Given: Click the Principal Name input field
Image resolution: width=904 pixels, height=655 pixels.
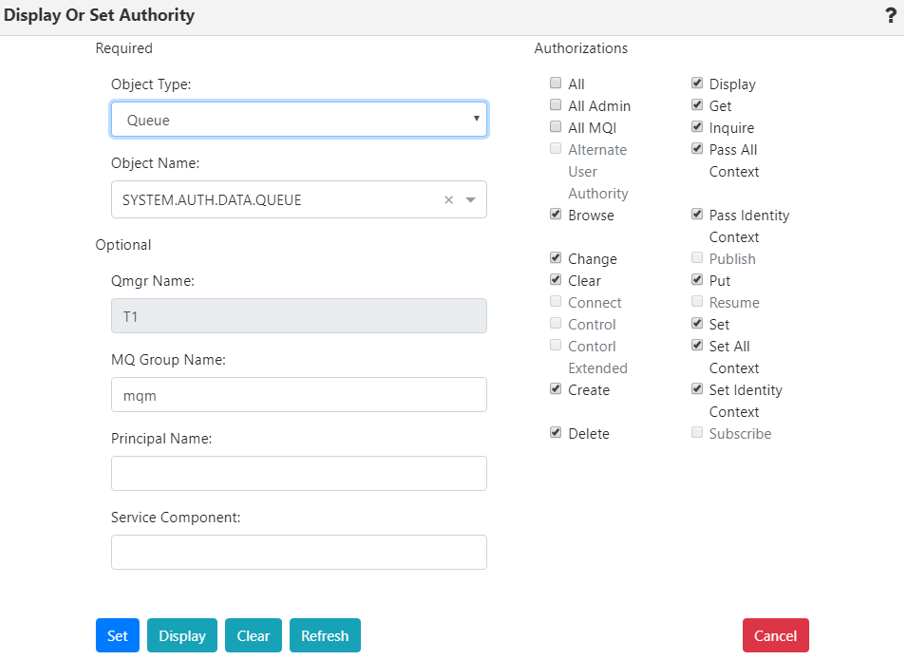Looking at the screenshot, I should (299, 474).
